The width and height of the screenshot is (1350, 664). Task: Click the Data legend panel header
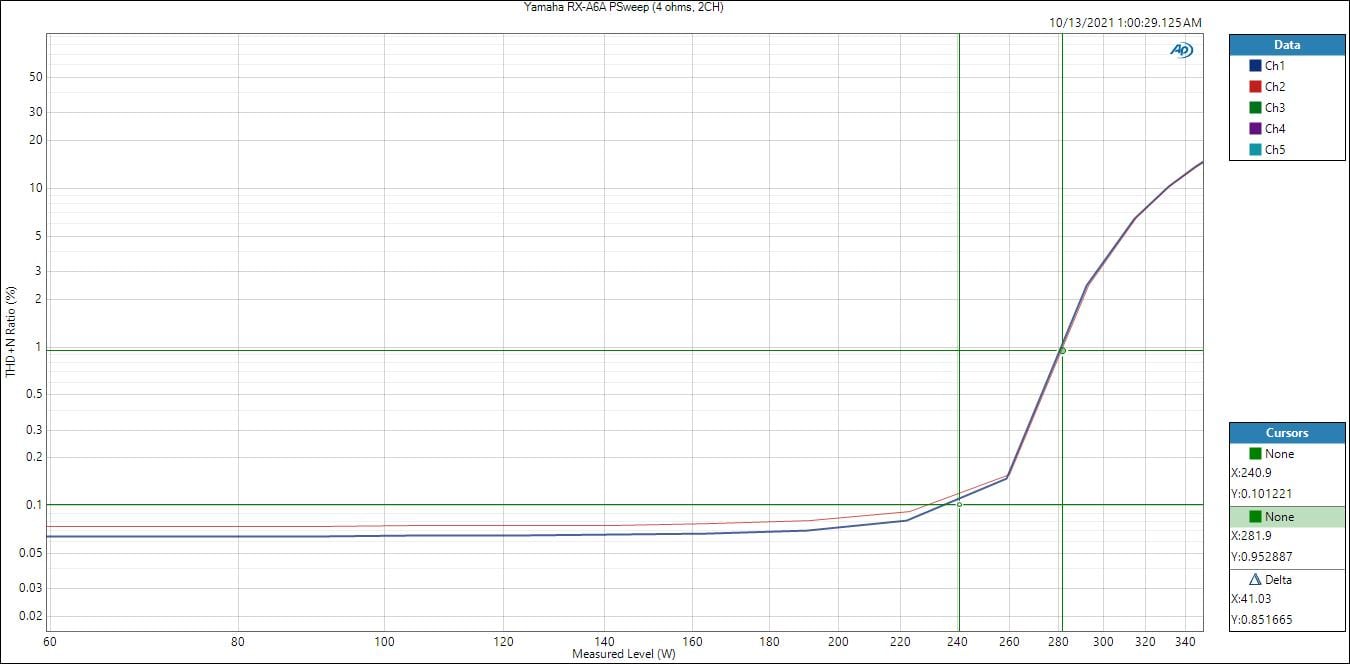[x=1287, y=45]
